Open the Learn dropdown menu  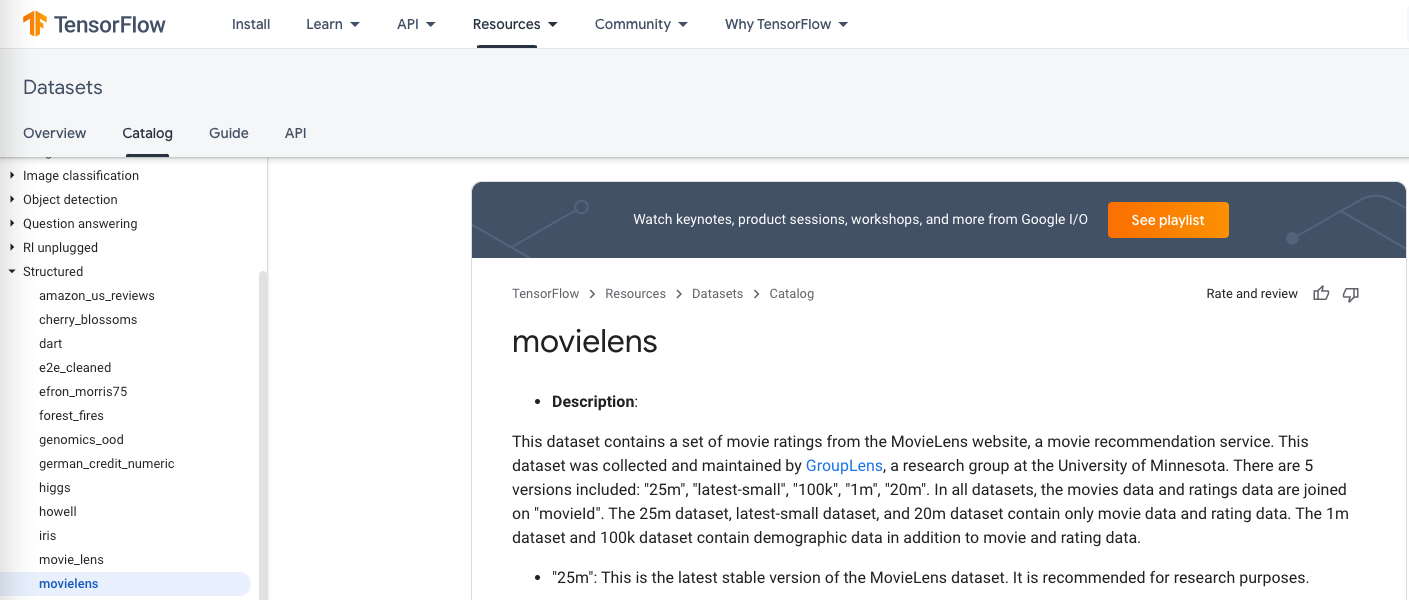[x=333, y=24]
